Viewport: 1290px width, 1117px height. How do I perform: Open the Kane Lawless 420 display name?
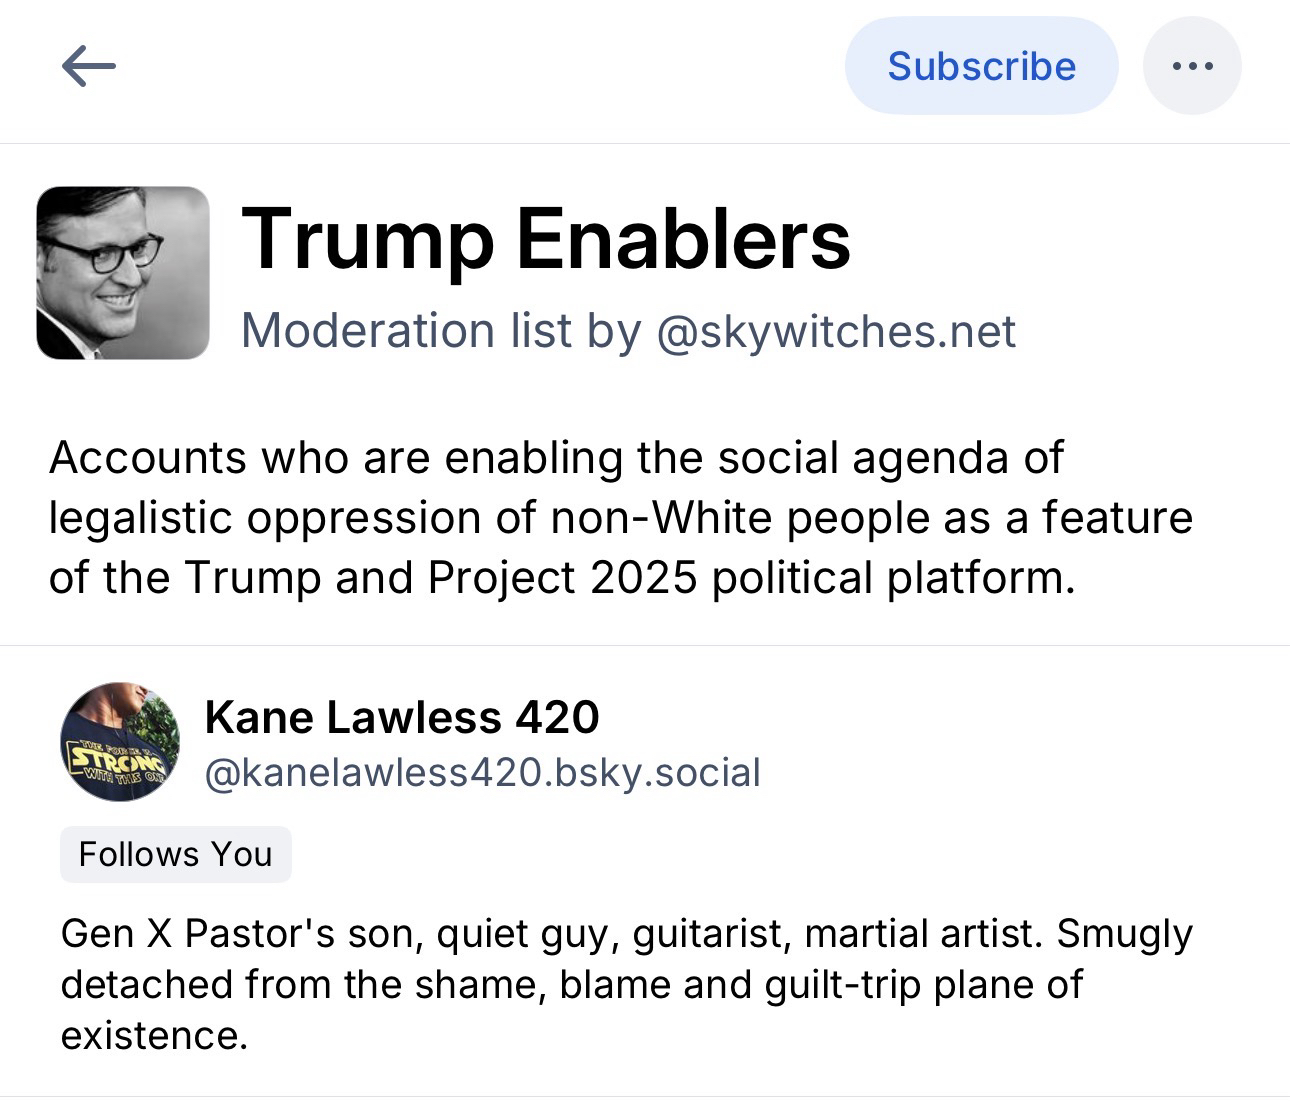402,717
